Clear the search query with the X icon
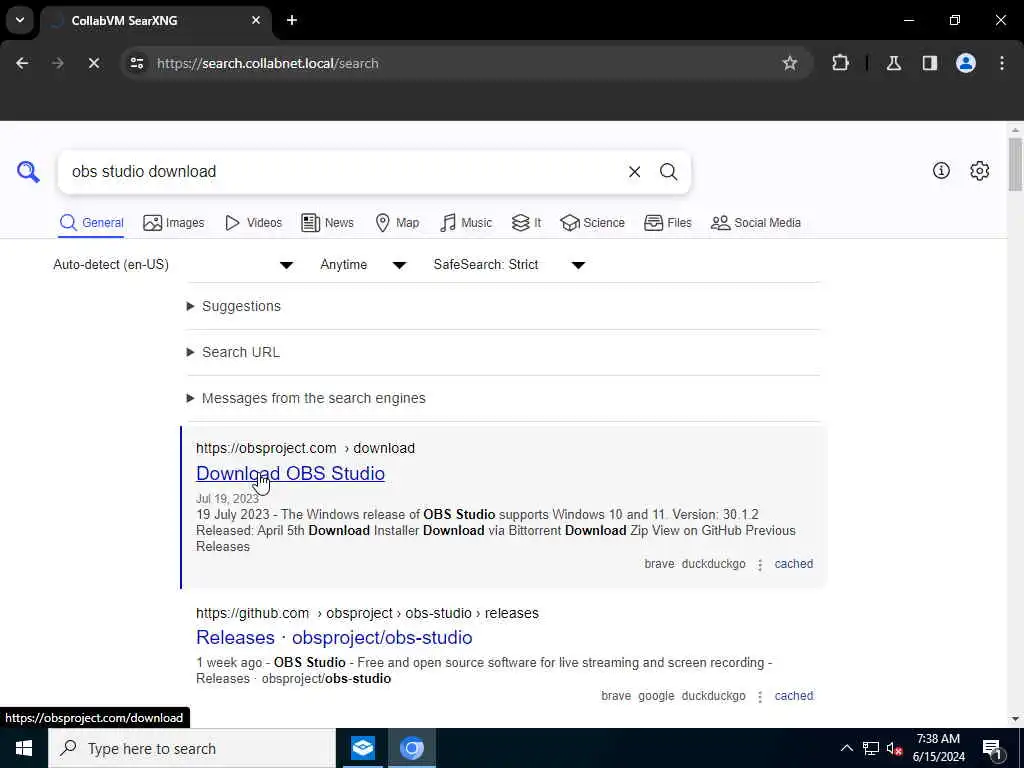1024x768 pixels. [634, 172]
